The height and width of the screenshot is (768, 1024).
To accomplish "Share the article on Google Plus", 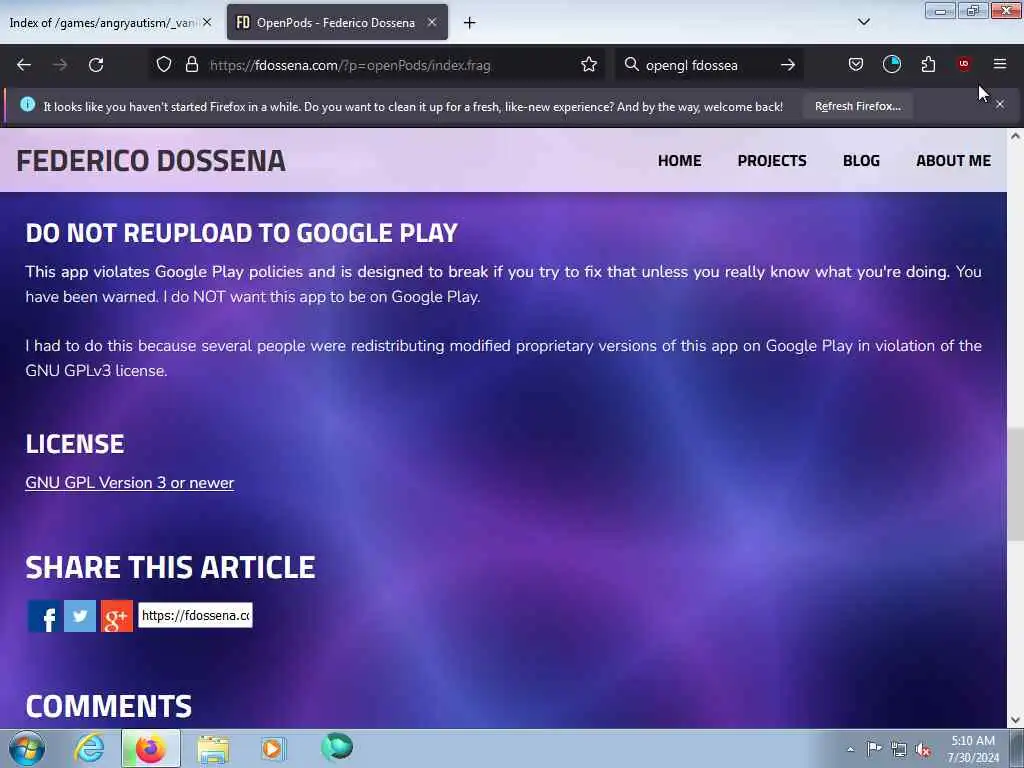I will (117, 616).
